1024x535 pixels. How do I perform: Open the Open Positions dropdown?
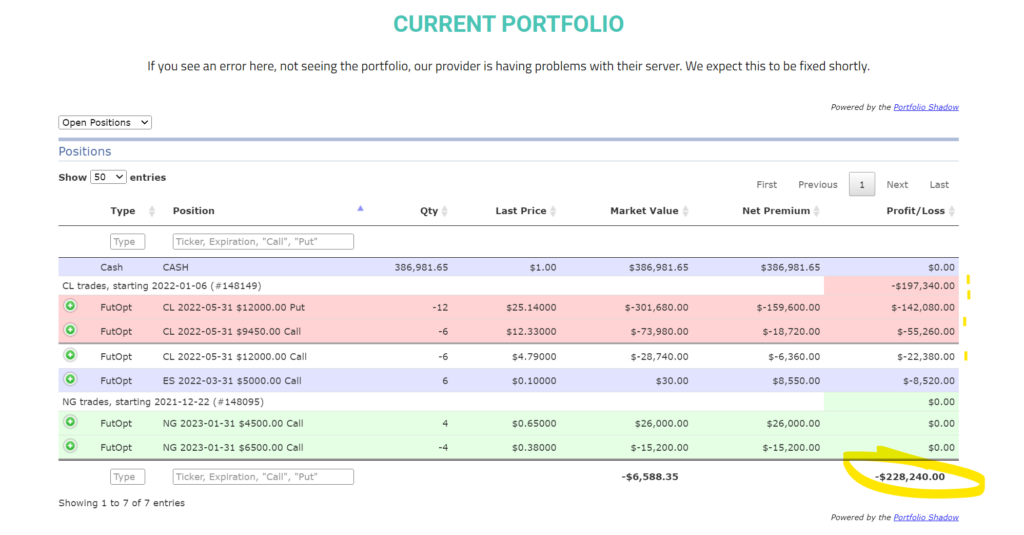coord(105,123)
